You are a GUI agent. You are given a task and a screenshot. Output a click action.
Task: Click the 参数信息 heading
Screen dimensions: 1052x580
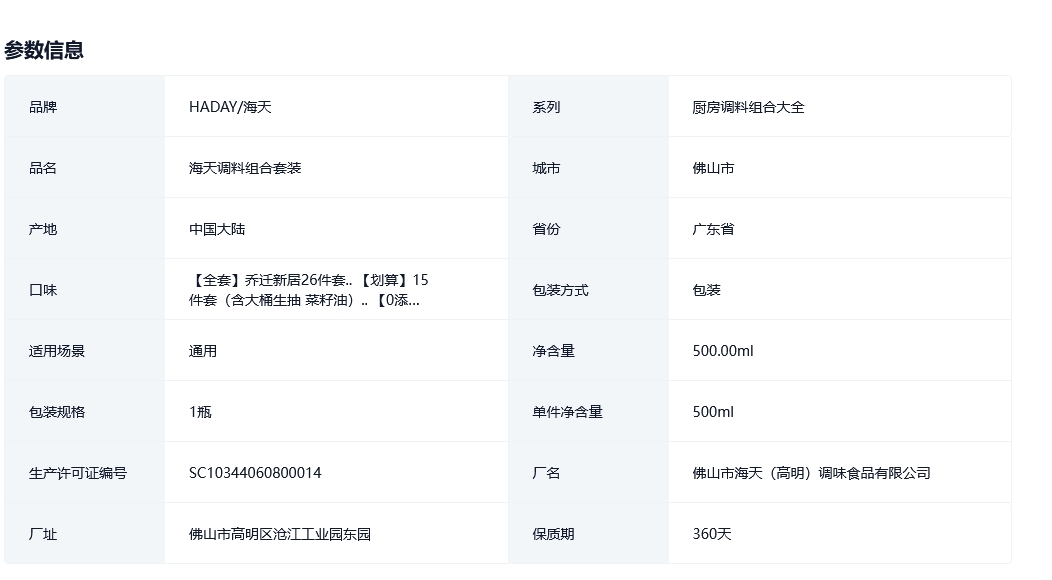point(44,50)
